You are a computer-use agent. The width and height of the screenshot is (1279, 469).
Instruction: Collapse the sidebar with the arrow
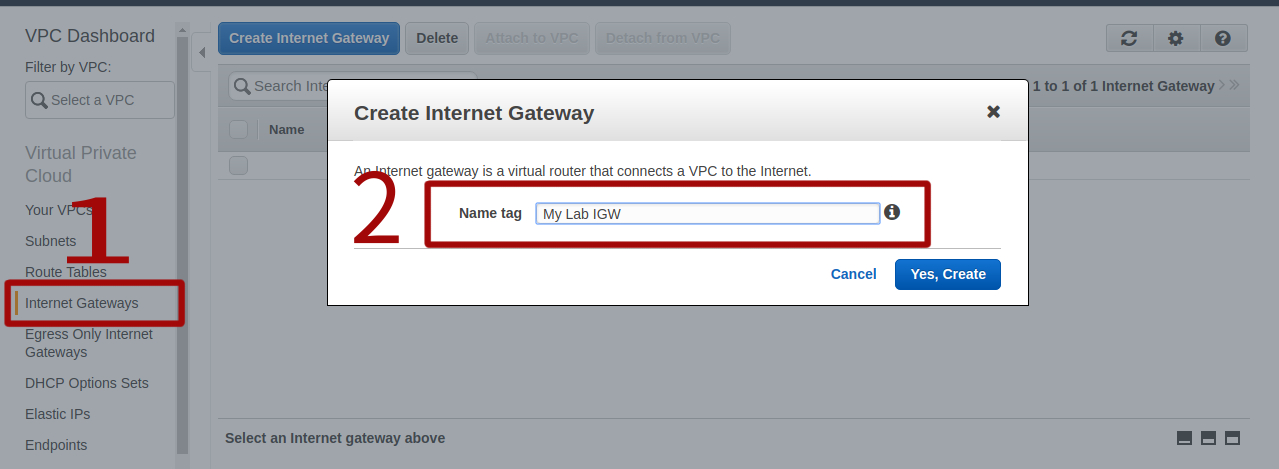[x=201, y=52]
